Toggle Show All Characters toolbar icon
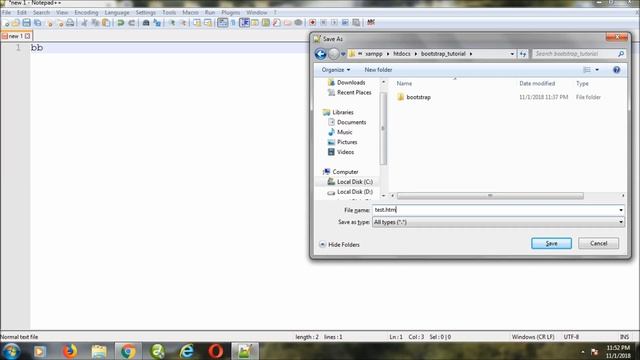The image size is (640, 360). click(233, 23)
